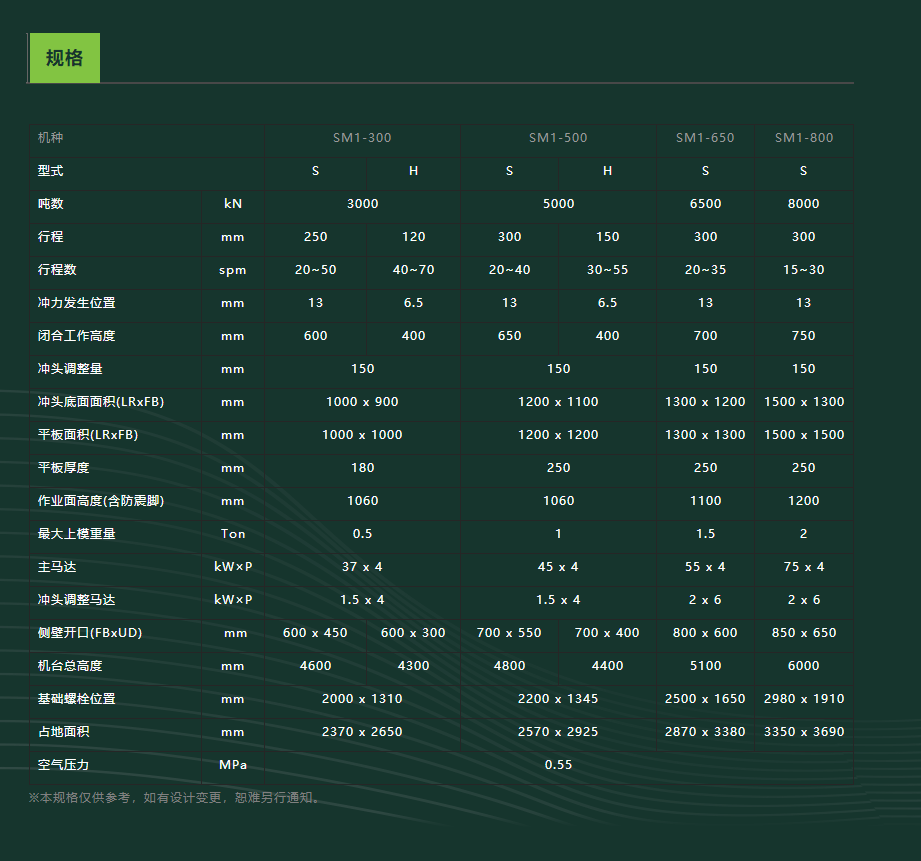The height and width of the screenshot is (861, 921).
Task: Click the 2000 x 1310 bolt position cell
Action: [x=362, y=699]
